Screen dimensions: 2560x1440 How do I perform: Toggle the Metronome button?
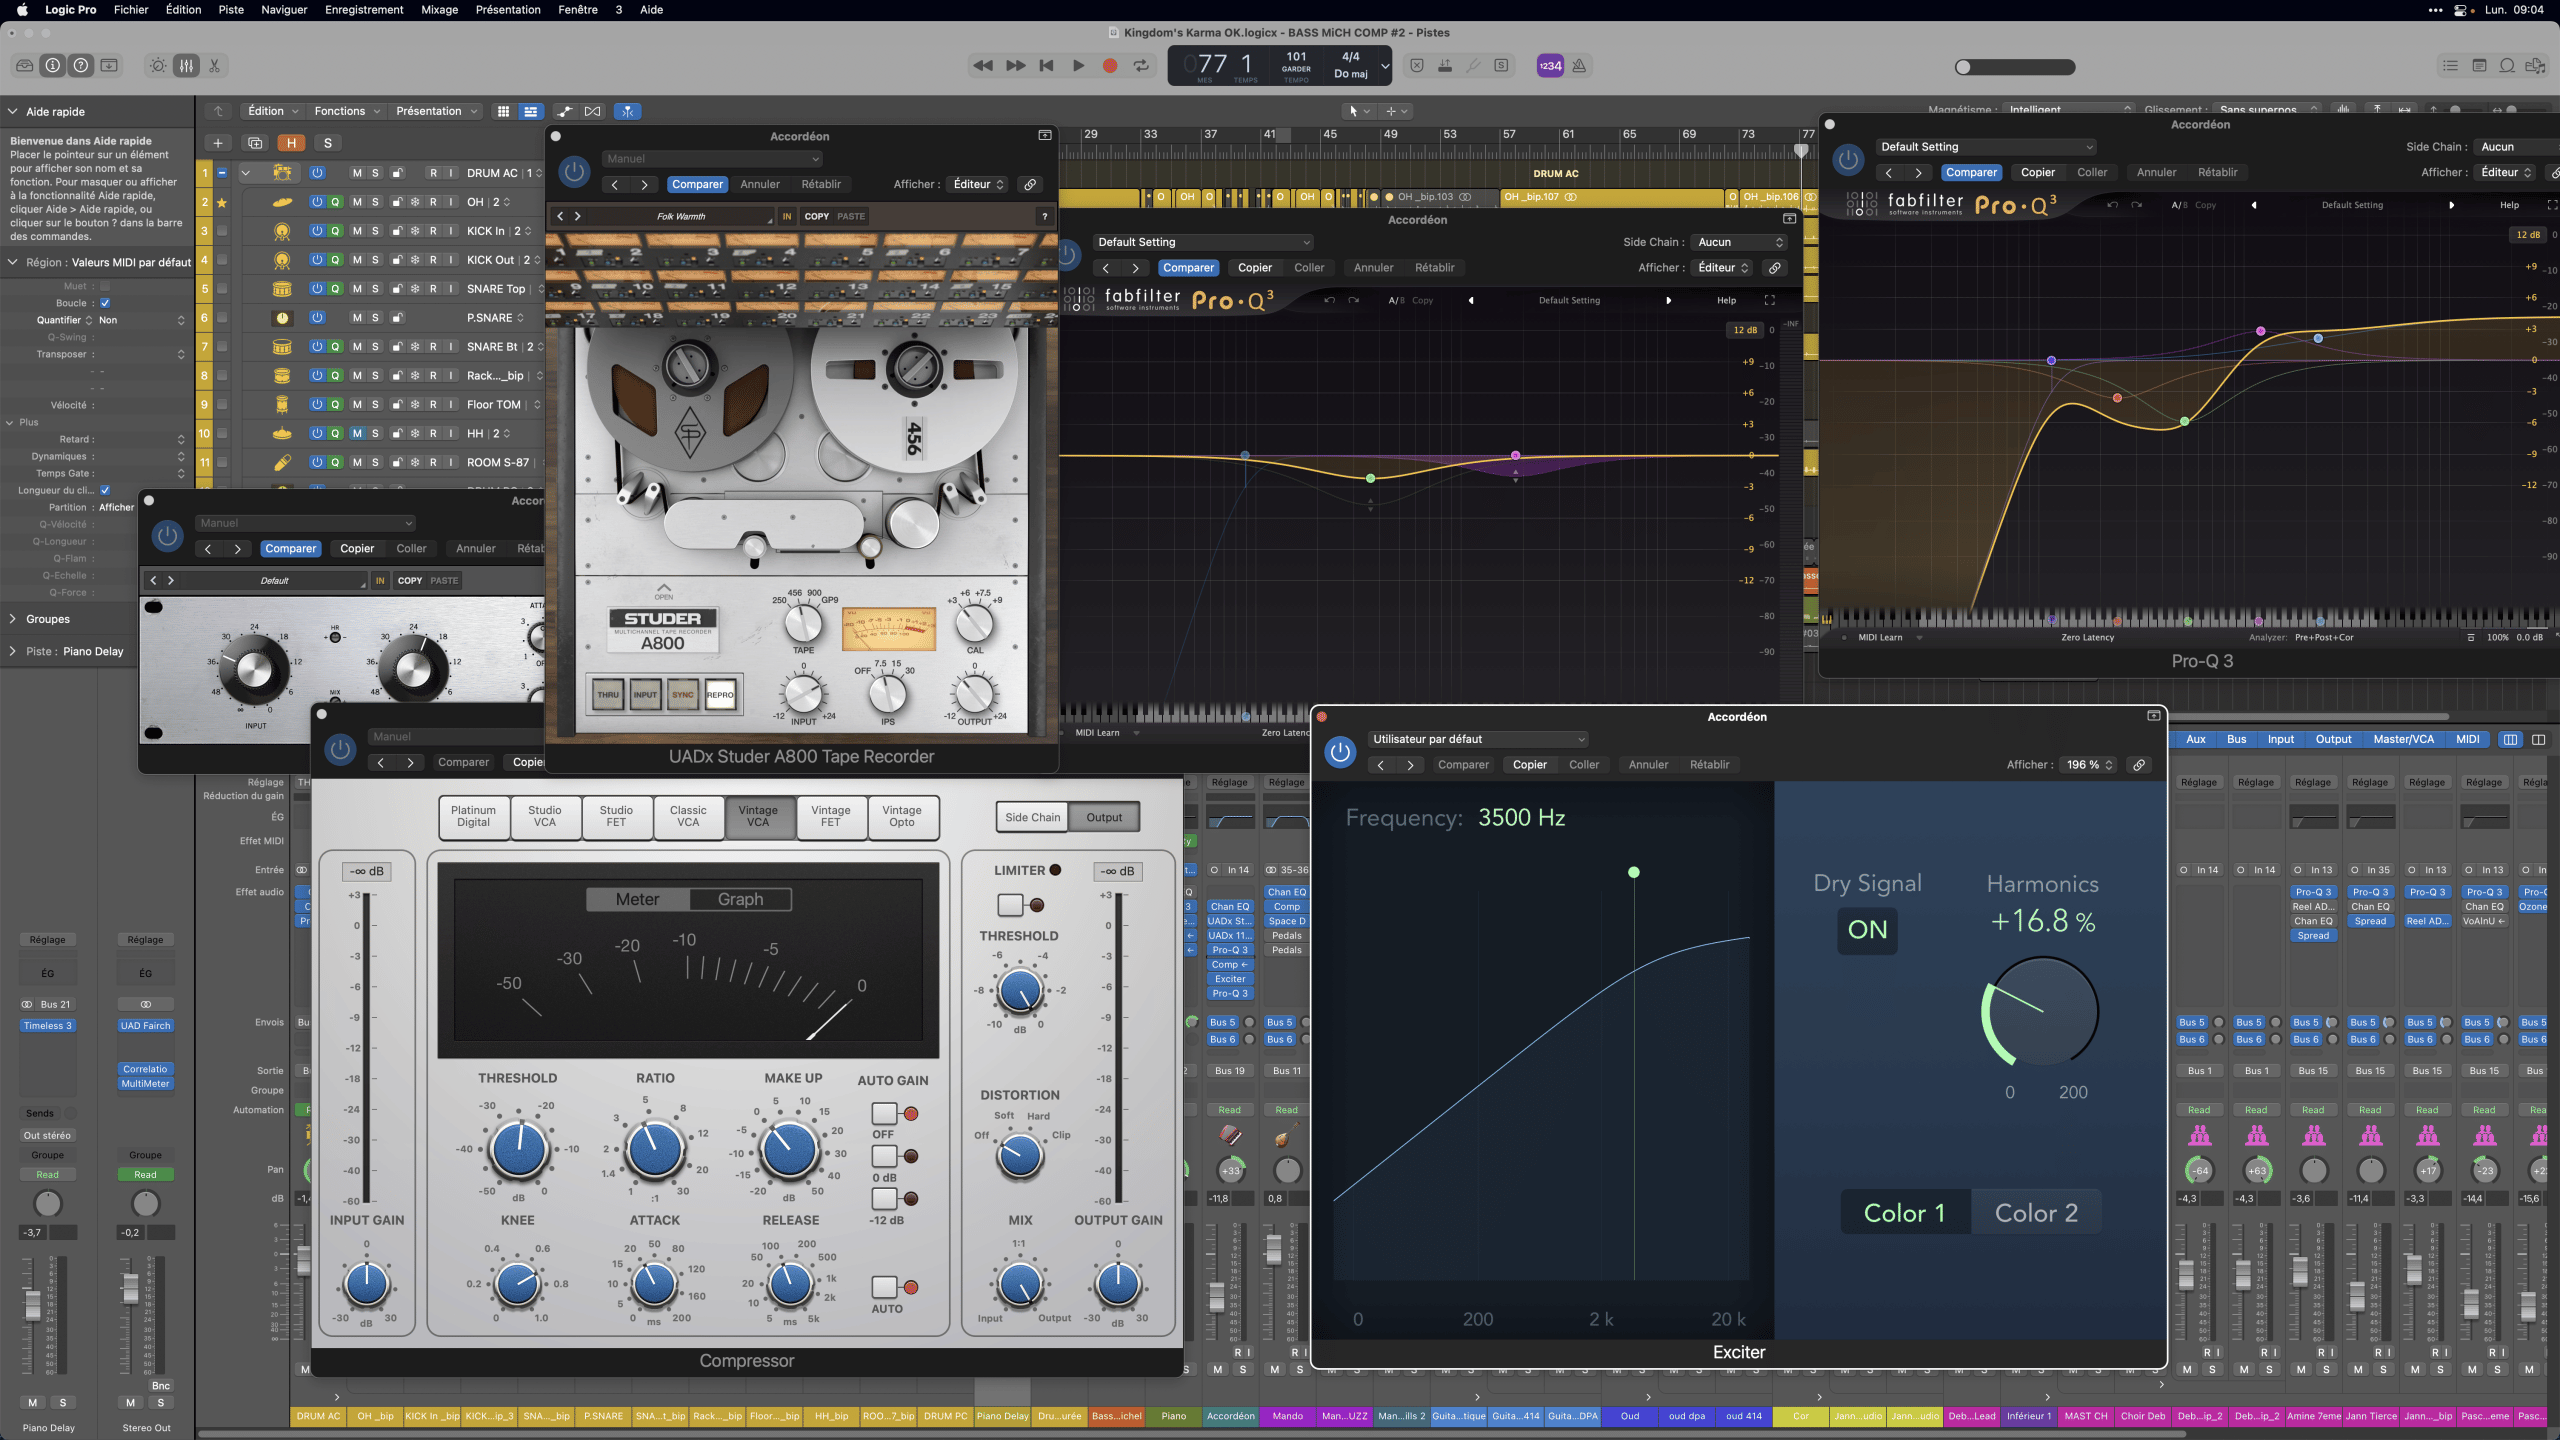pyautogui.click(x=1579, y=66)
